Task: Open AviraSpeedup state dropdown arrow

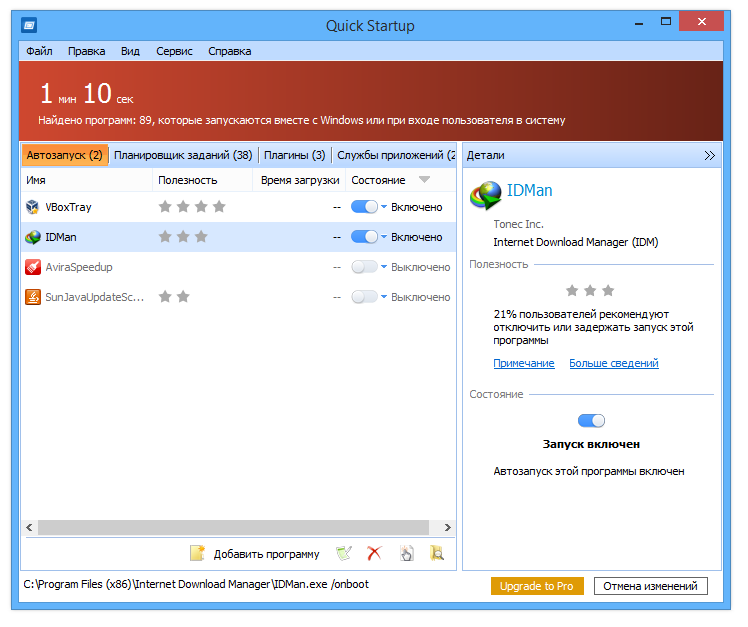Action: pos(384,267)
